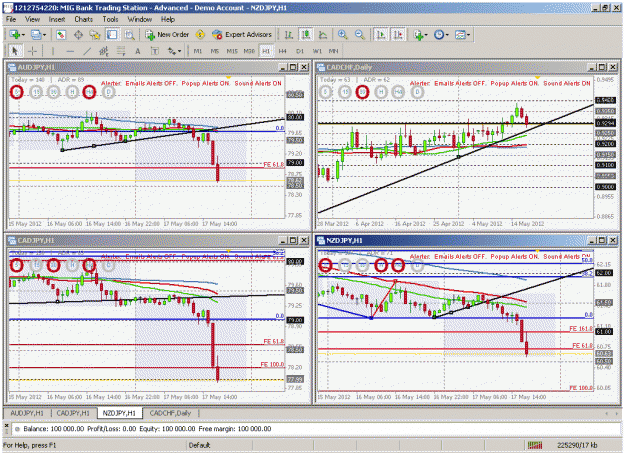Select the Cursor pointer tool
This screenshot has height=453, width=625.
15,51
